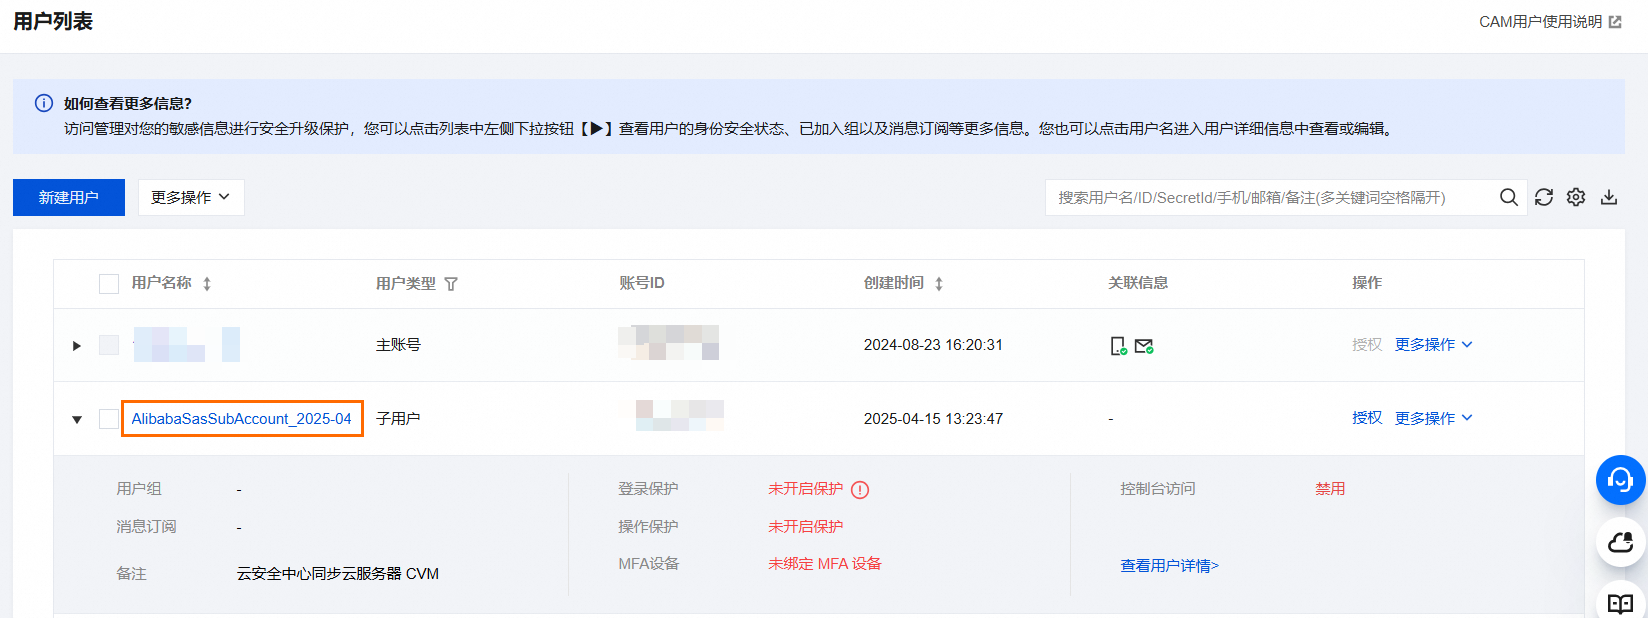1648x618 pixels.
Task: Click the 用户列表 page title
Action: click(53, 21)
